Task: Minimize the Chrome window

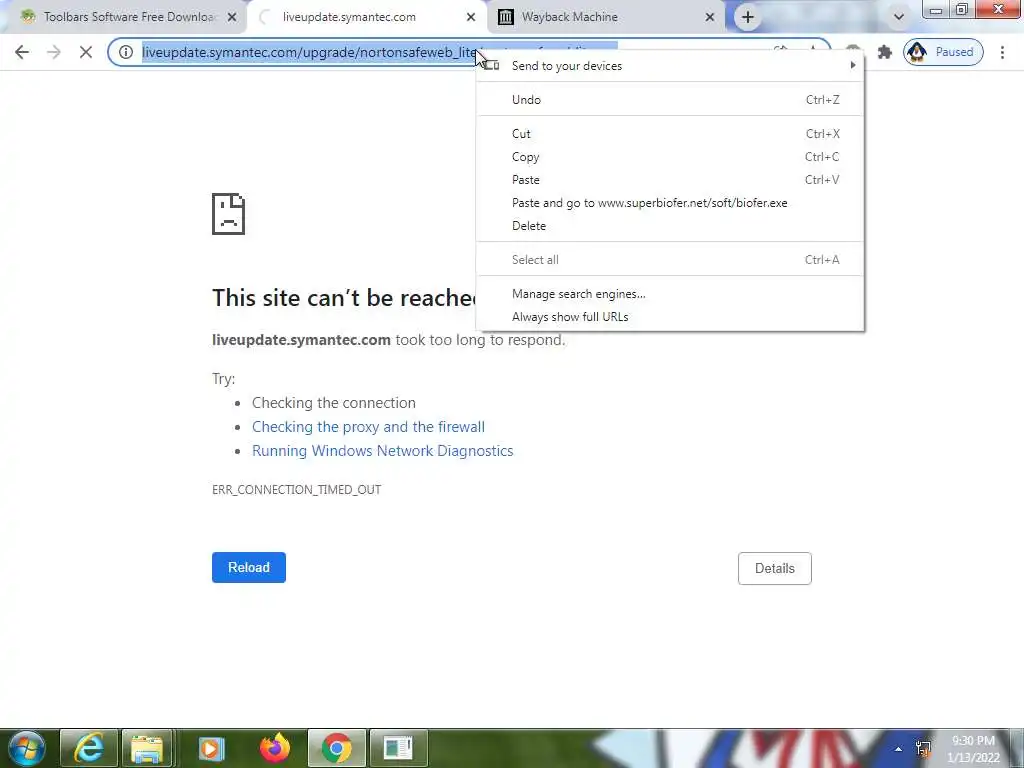Action: click(936, 9)
